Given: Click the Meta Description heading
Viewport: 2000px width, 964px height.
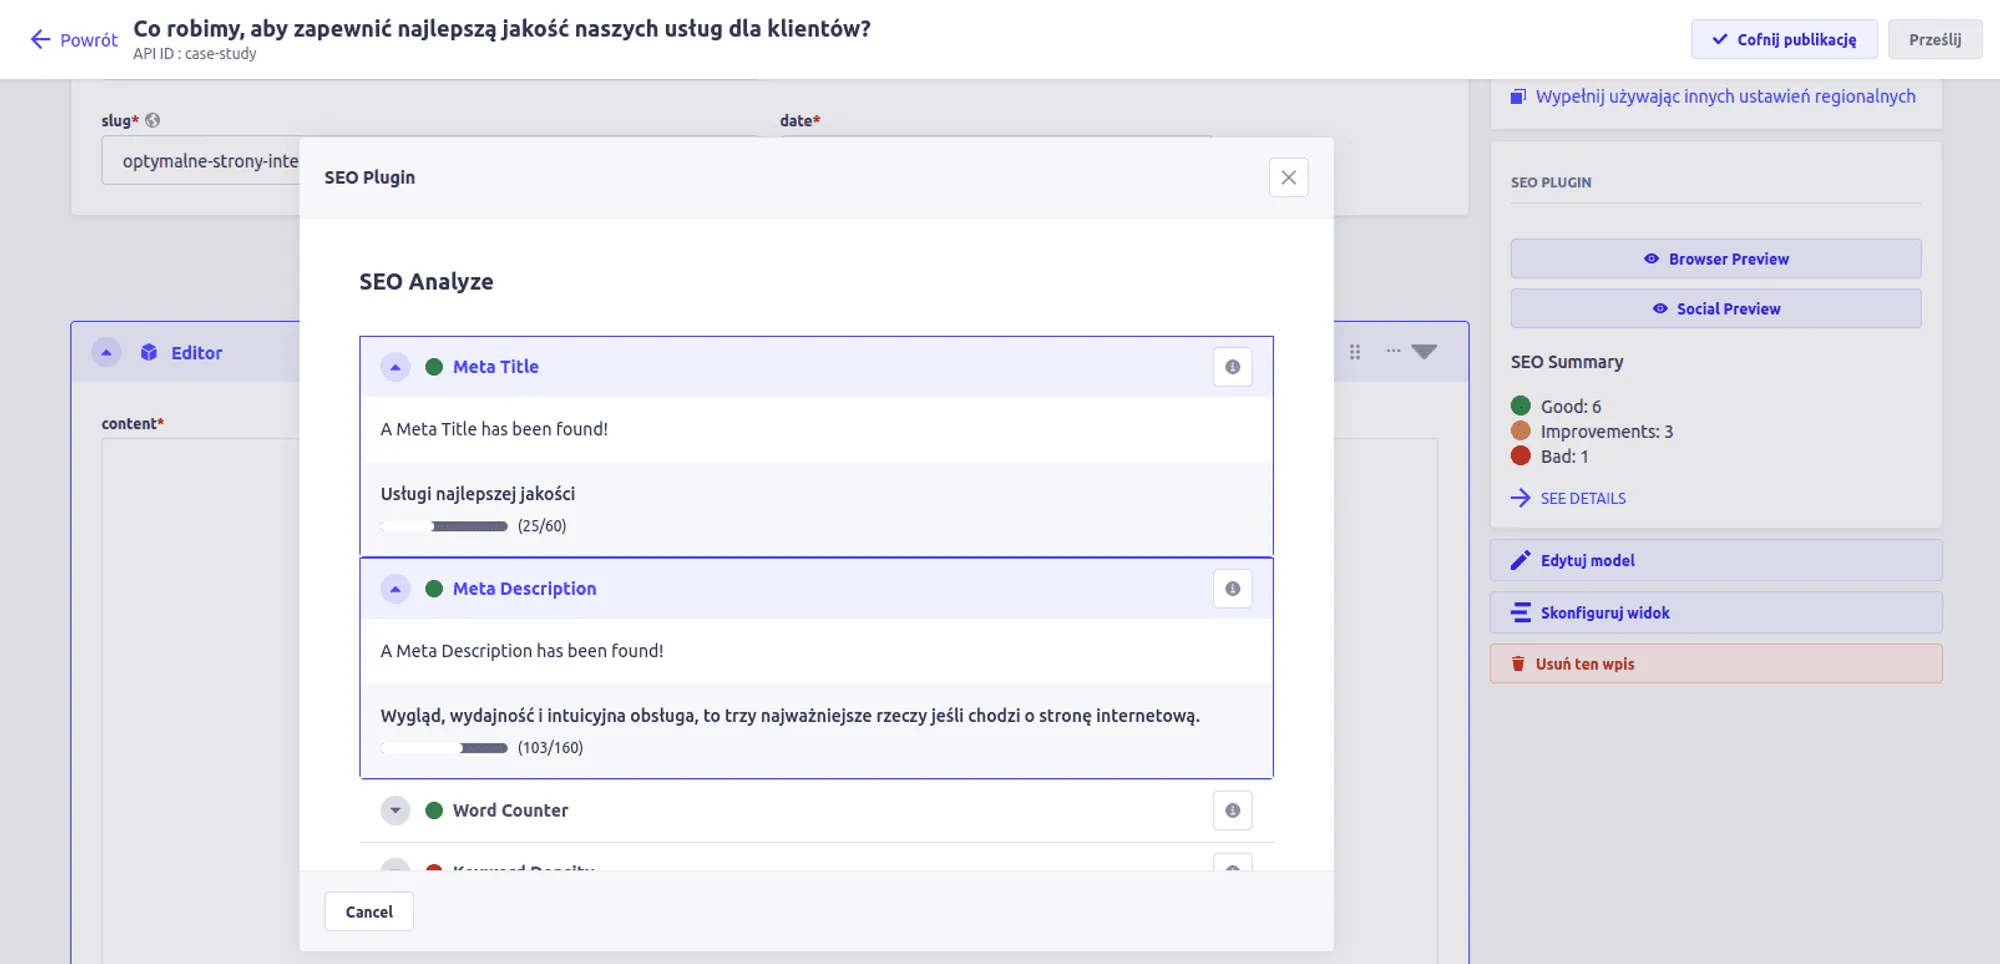Looking at the screenshot, I should click(524, 589).
